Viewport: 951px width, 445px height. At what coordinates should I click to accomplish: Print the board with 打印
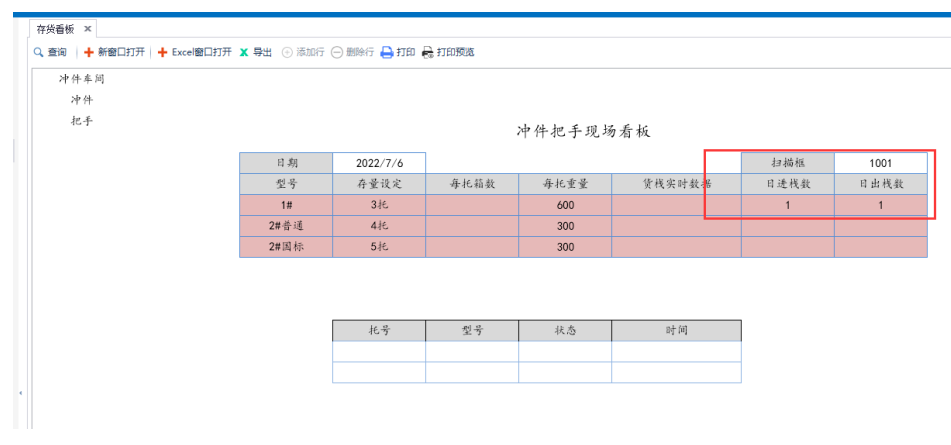click(387, 52)
